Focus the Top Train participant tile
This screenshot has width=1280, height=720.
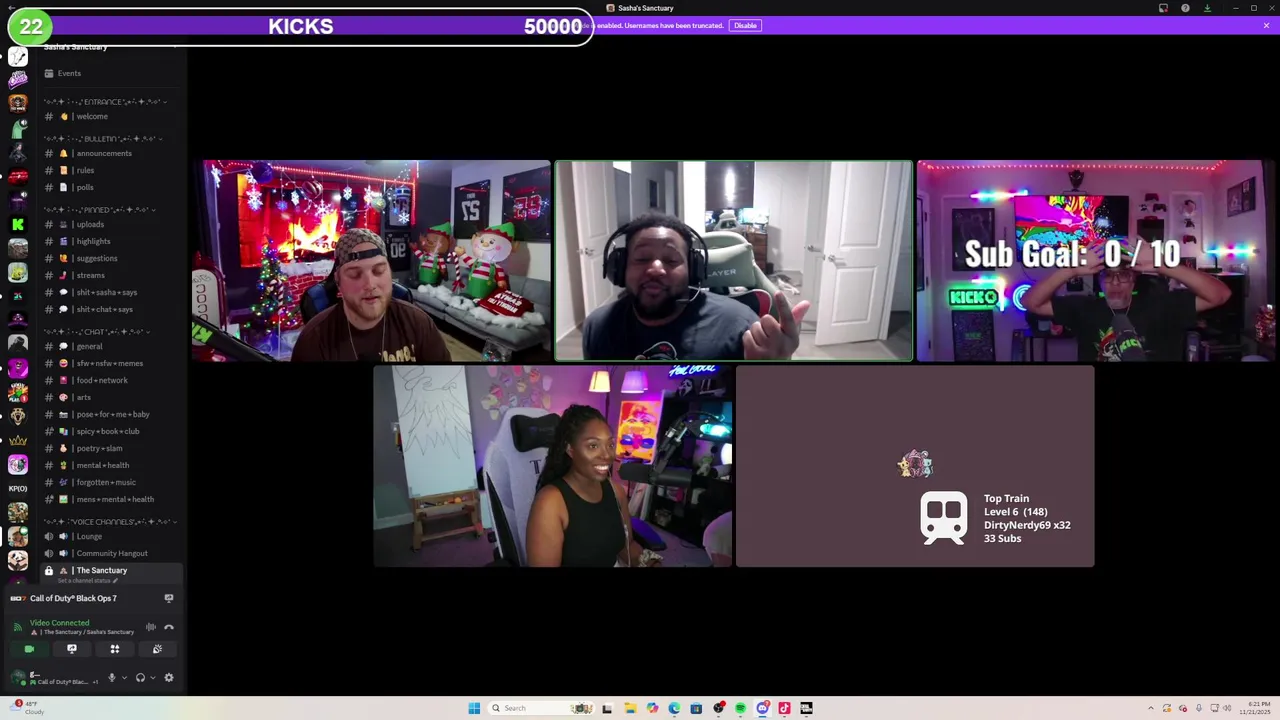coord(915,466)
